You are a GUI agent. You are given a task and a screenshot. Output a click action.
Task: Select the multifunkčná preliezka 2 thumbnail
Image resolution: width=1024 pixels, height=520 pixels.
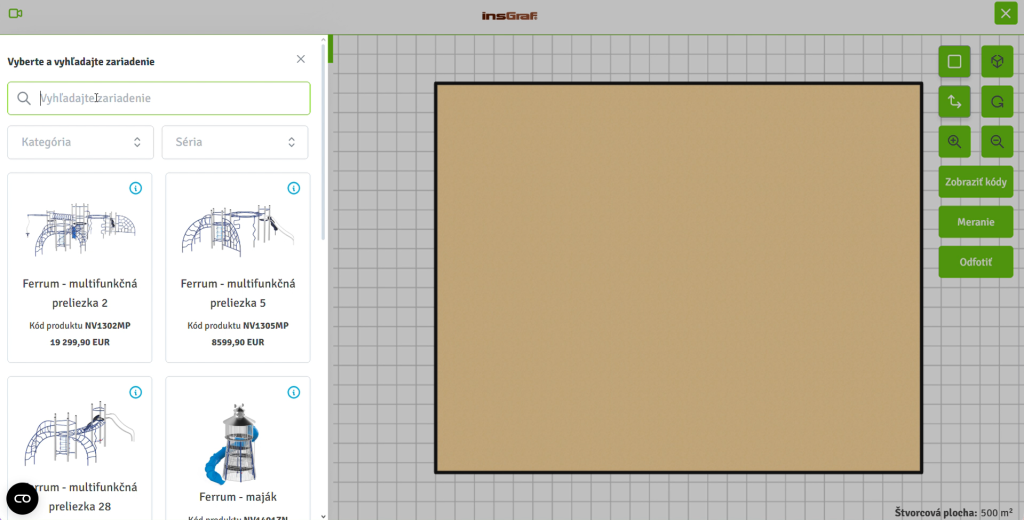pyautogui.click(x=80, y=229)
